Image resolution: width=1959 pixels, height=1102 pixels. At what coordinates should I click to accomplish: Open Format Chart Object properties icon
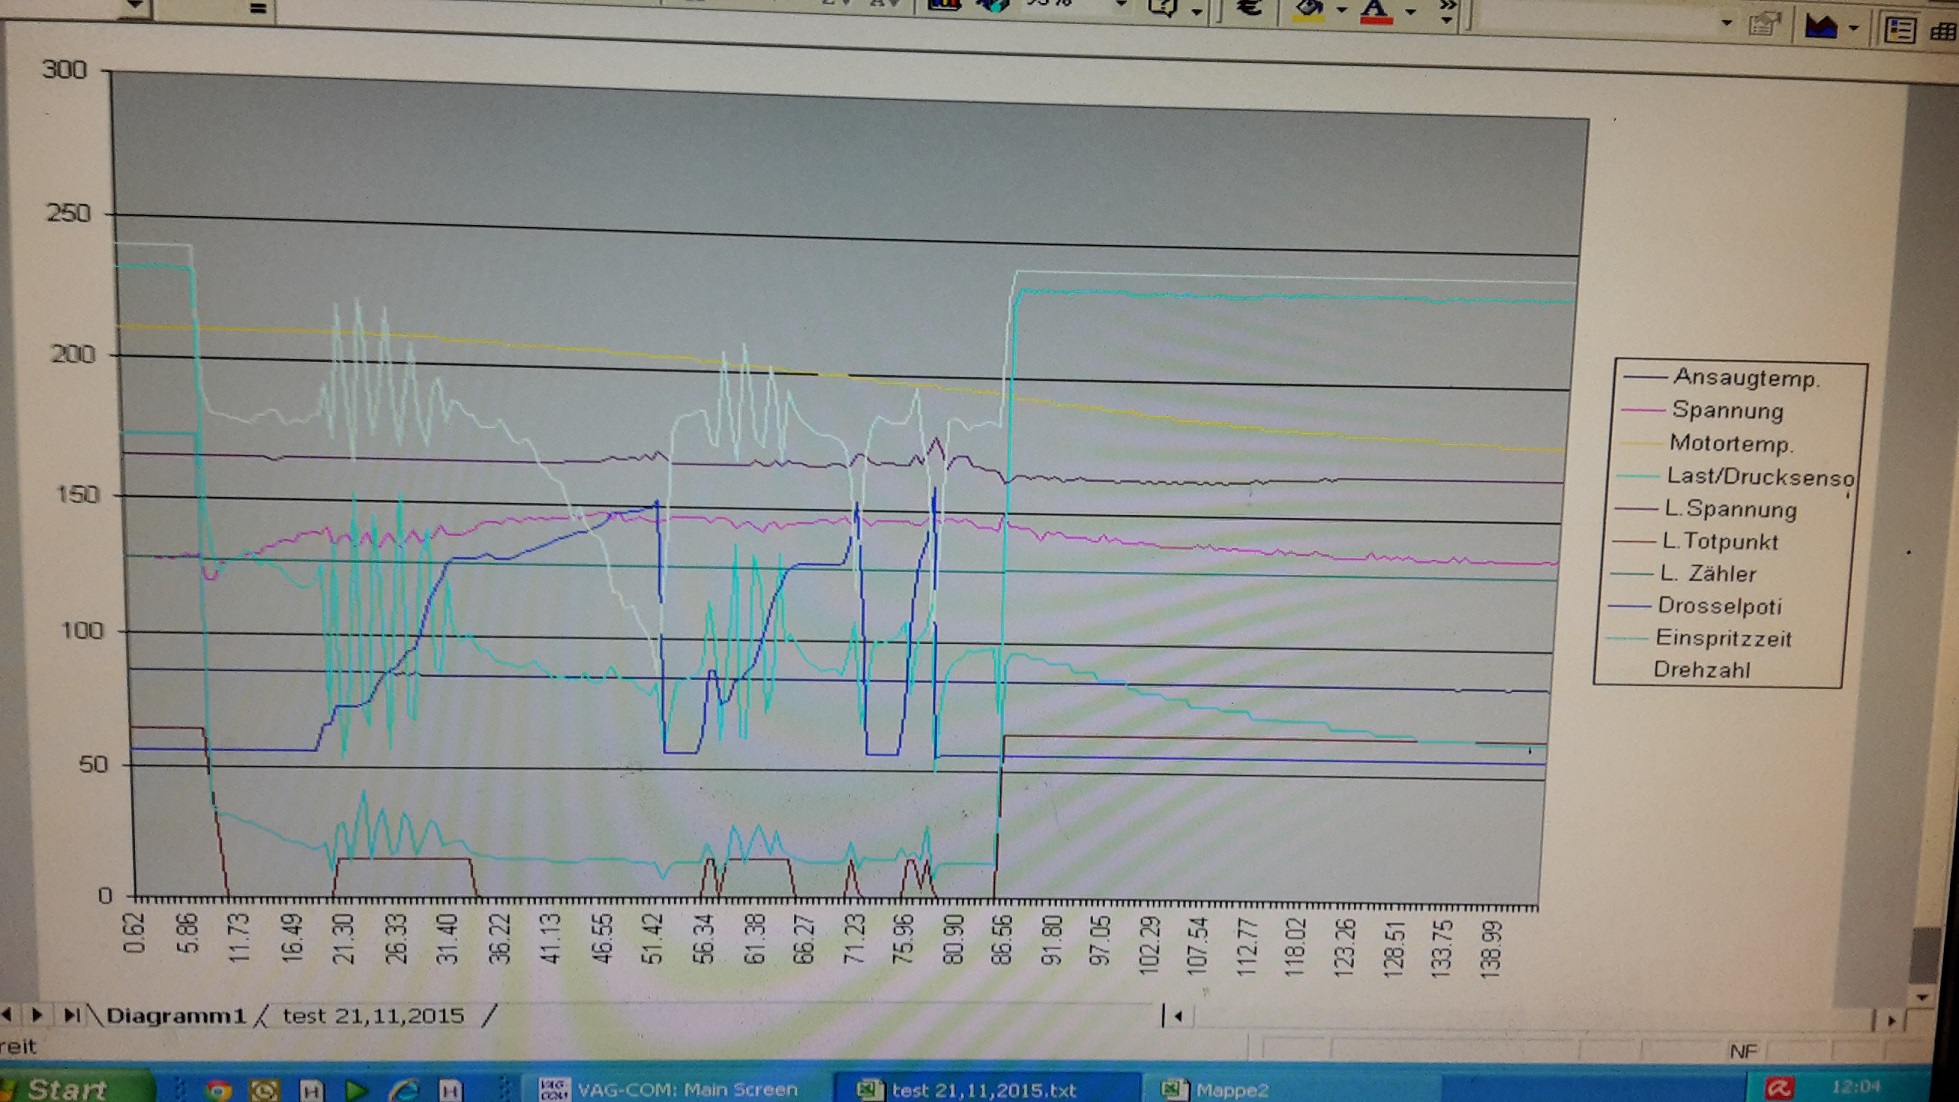tap(1766, 24)
